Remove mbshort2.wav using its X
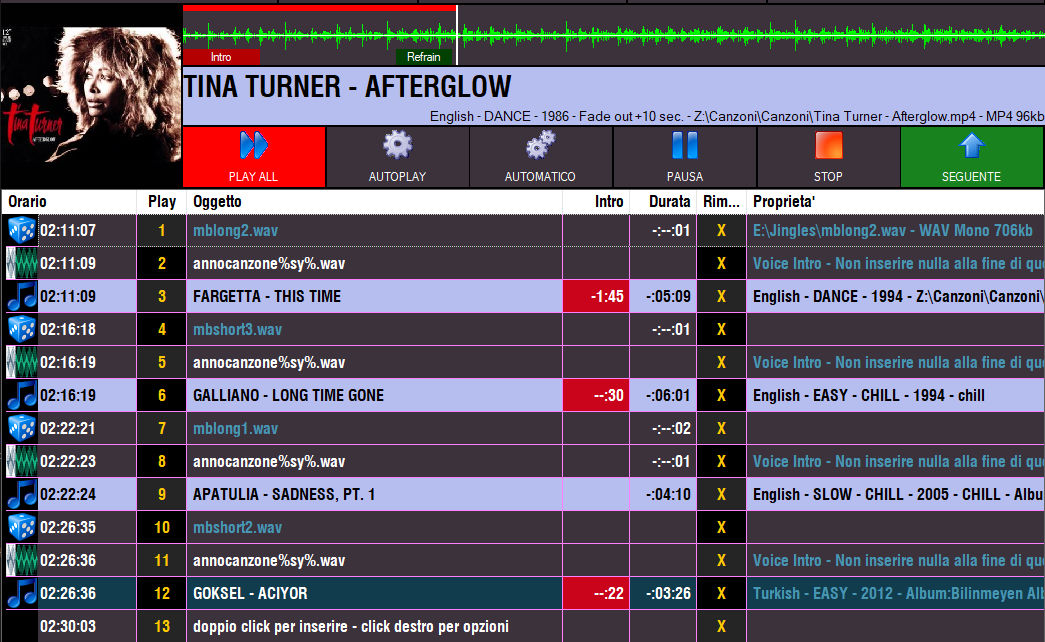This screenshot has height=642, width=1045. [721, 527]
